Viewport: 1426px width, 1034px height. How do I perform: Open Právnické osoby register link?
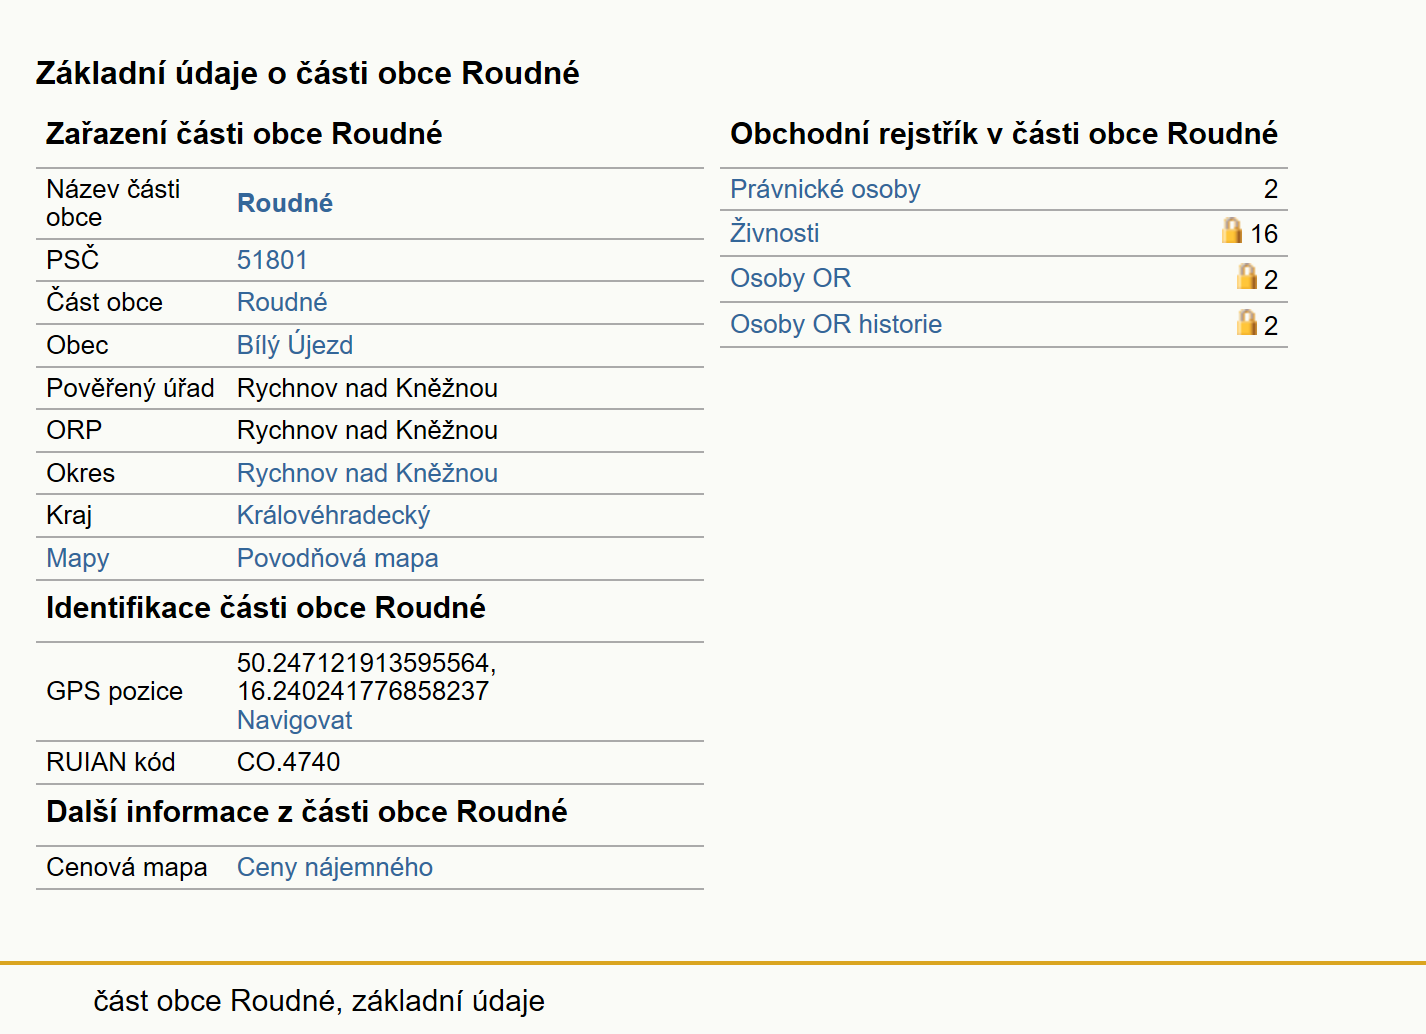pos(825,189)
